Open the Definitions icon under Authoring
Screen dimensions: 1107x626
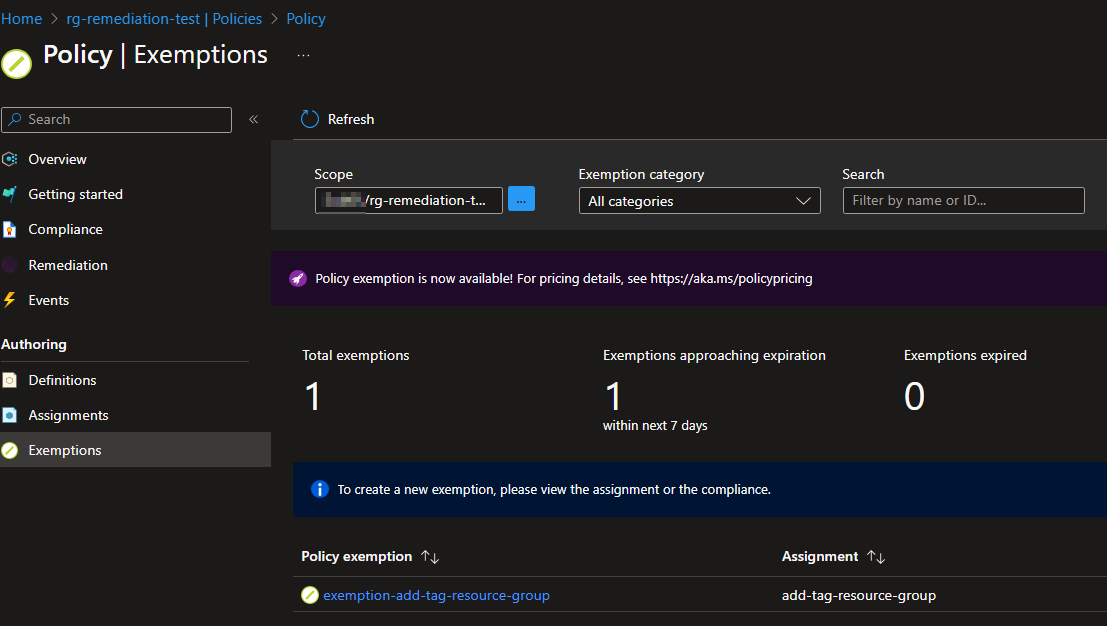(x=9, y=380)
